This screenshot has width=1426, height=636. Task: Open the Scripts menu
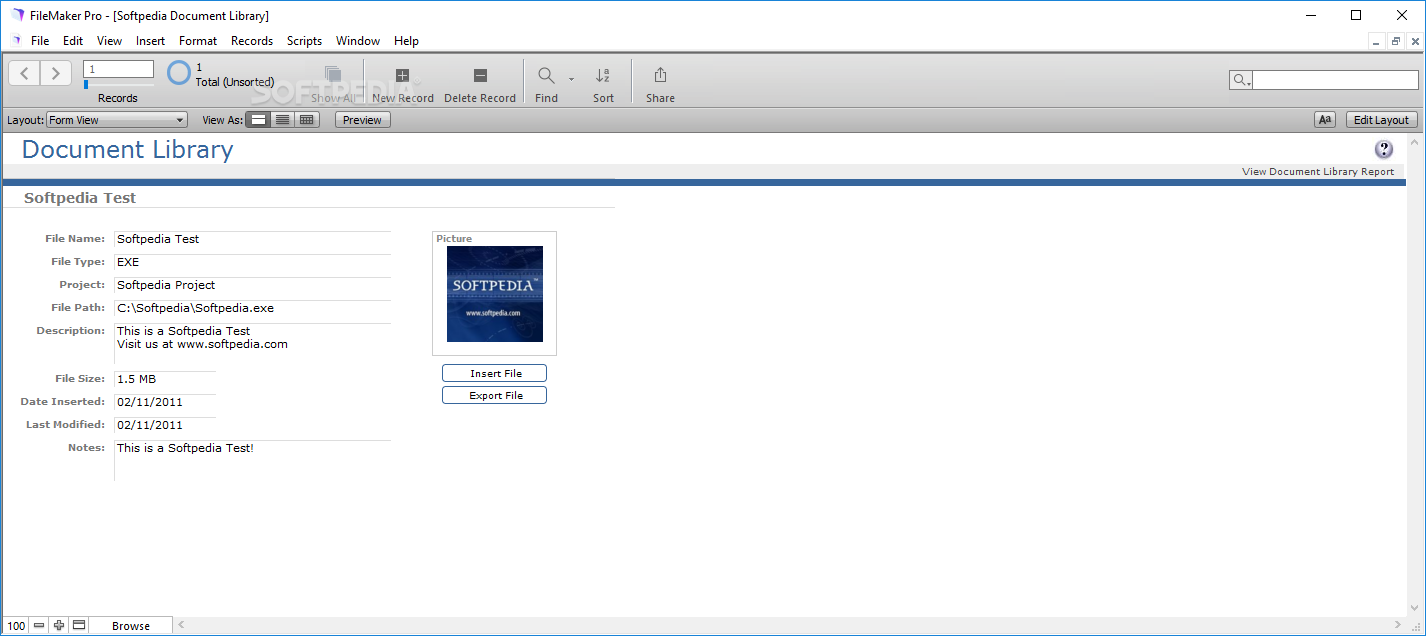click(x=304, y=41)
